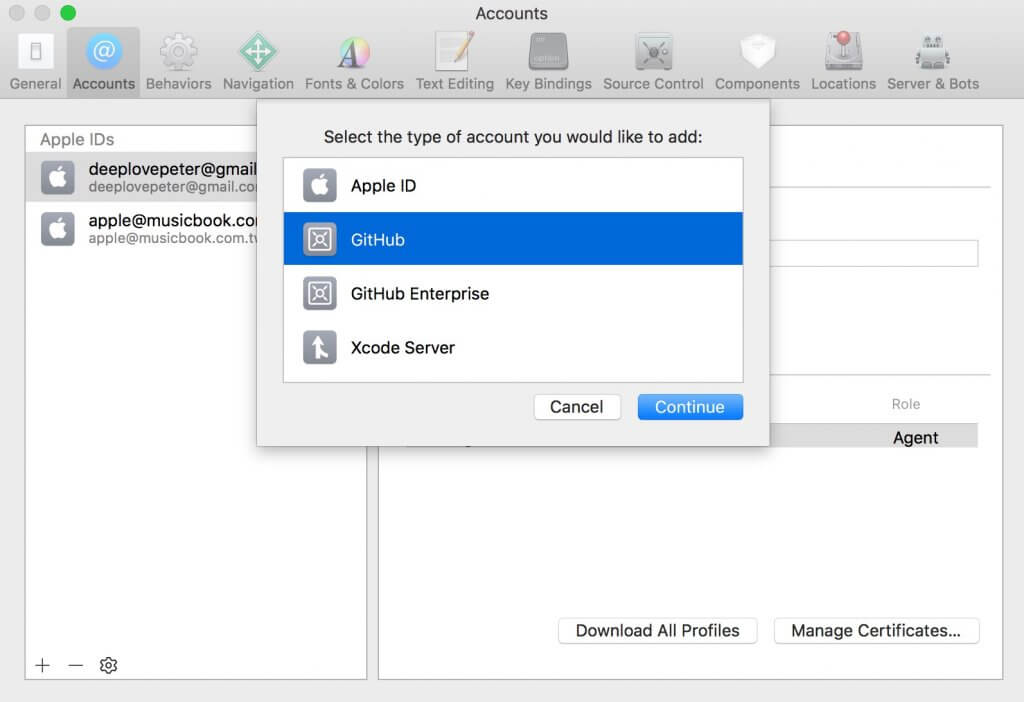Choose GitHub Enterprise account type
Viewport: 1024px width, 702px height.
pos(513,293)
